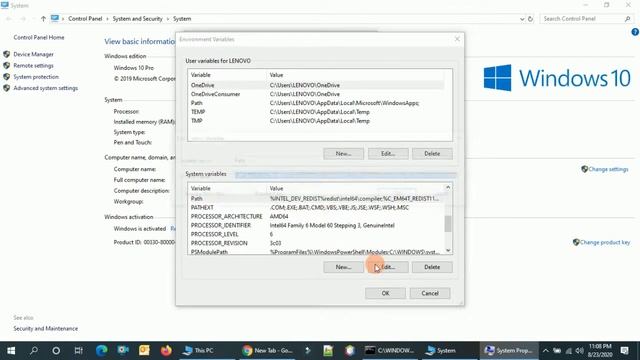This screenshot has width=640, height=360.
Task: Open the Windows Start menu
Action: point(11,350)
